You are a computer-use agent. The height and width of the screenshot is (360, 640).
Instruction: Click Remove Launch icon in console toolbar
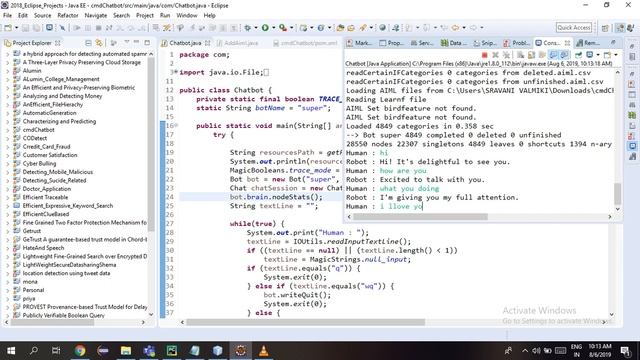[495, 55]
